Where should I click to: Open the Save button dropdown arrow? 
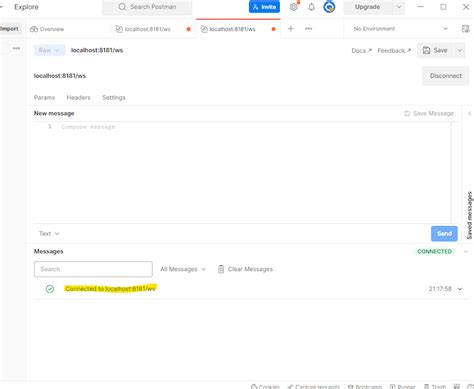pos(460,51)
